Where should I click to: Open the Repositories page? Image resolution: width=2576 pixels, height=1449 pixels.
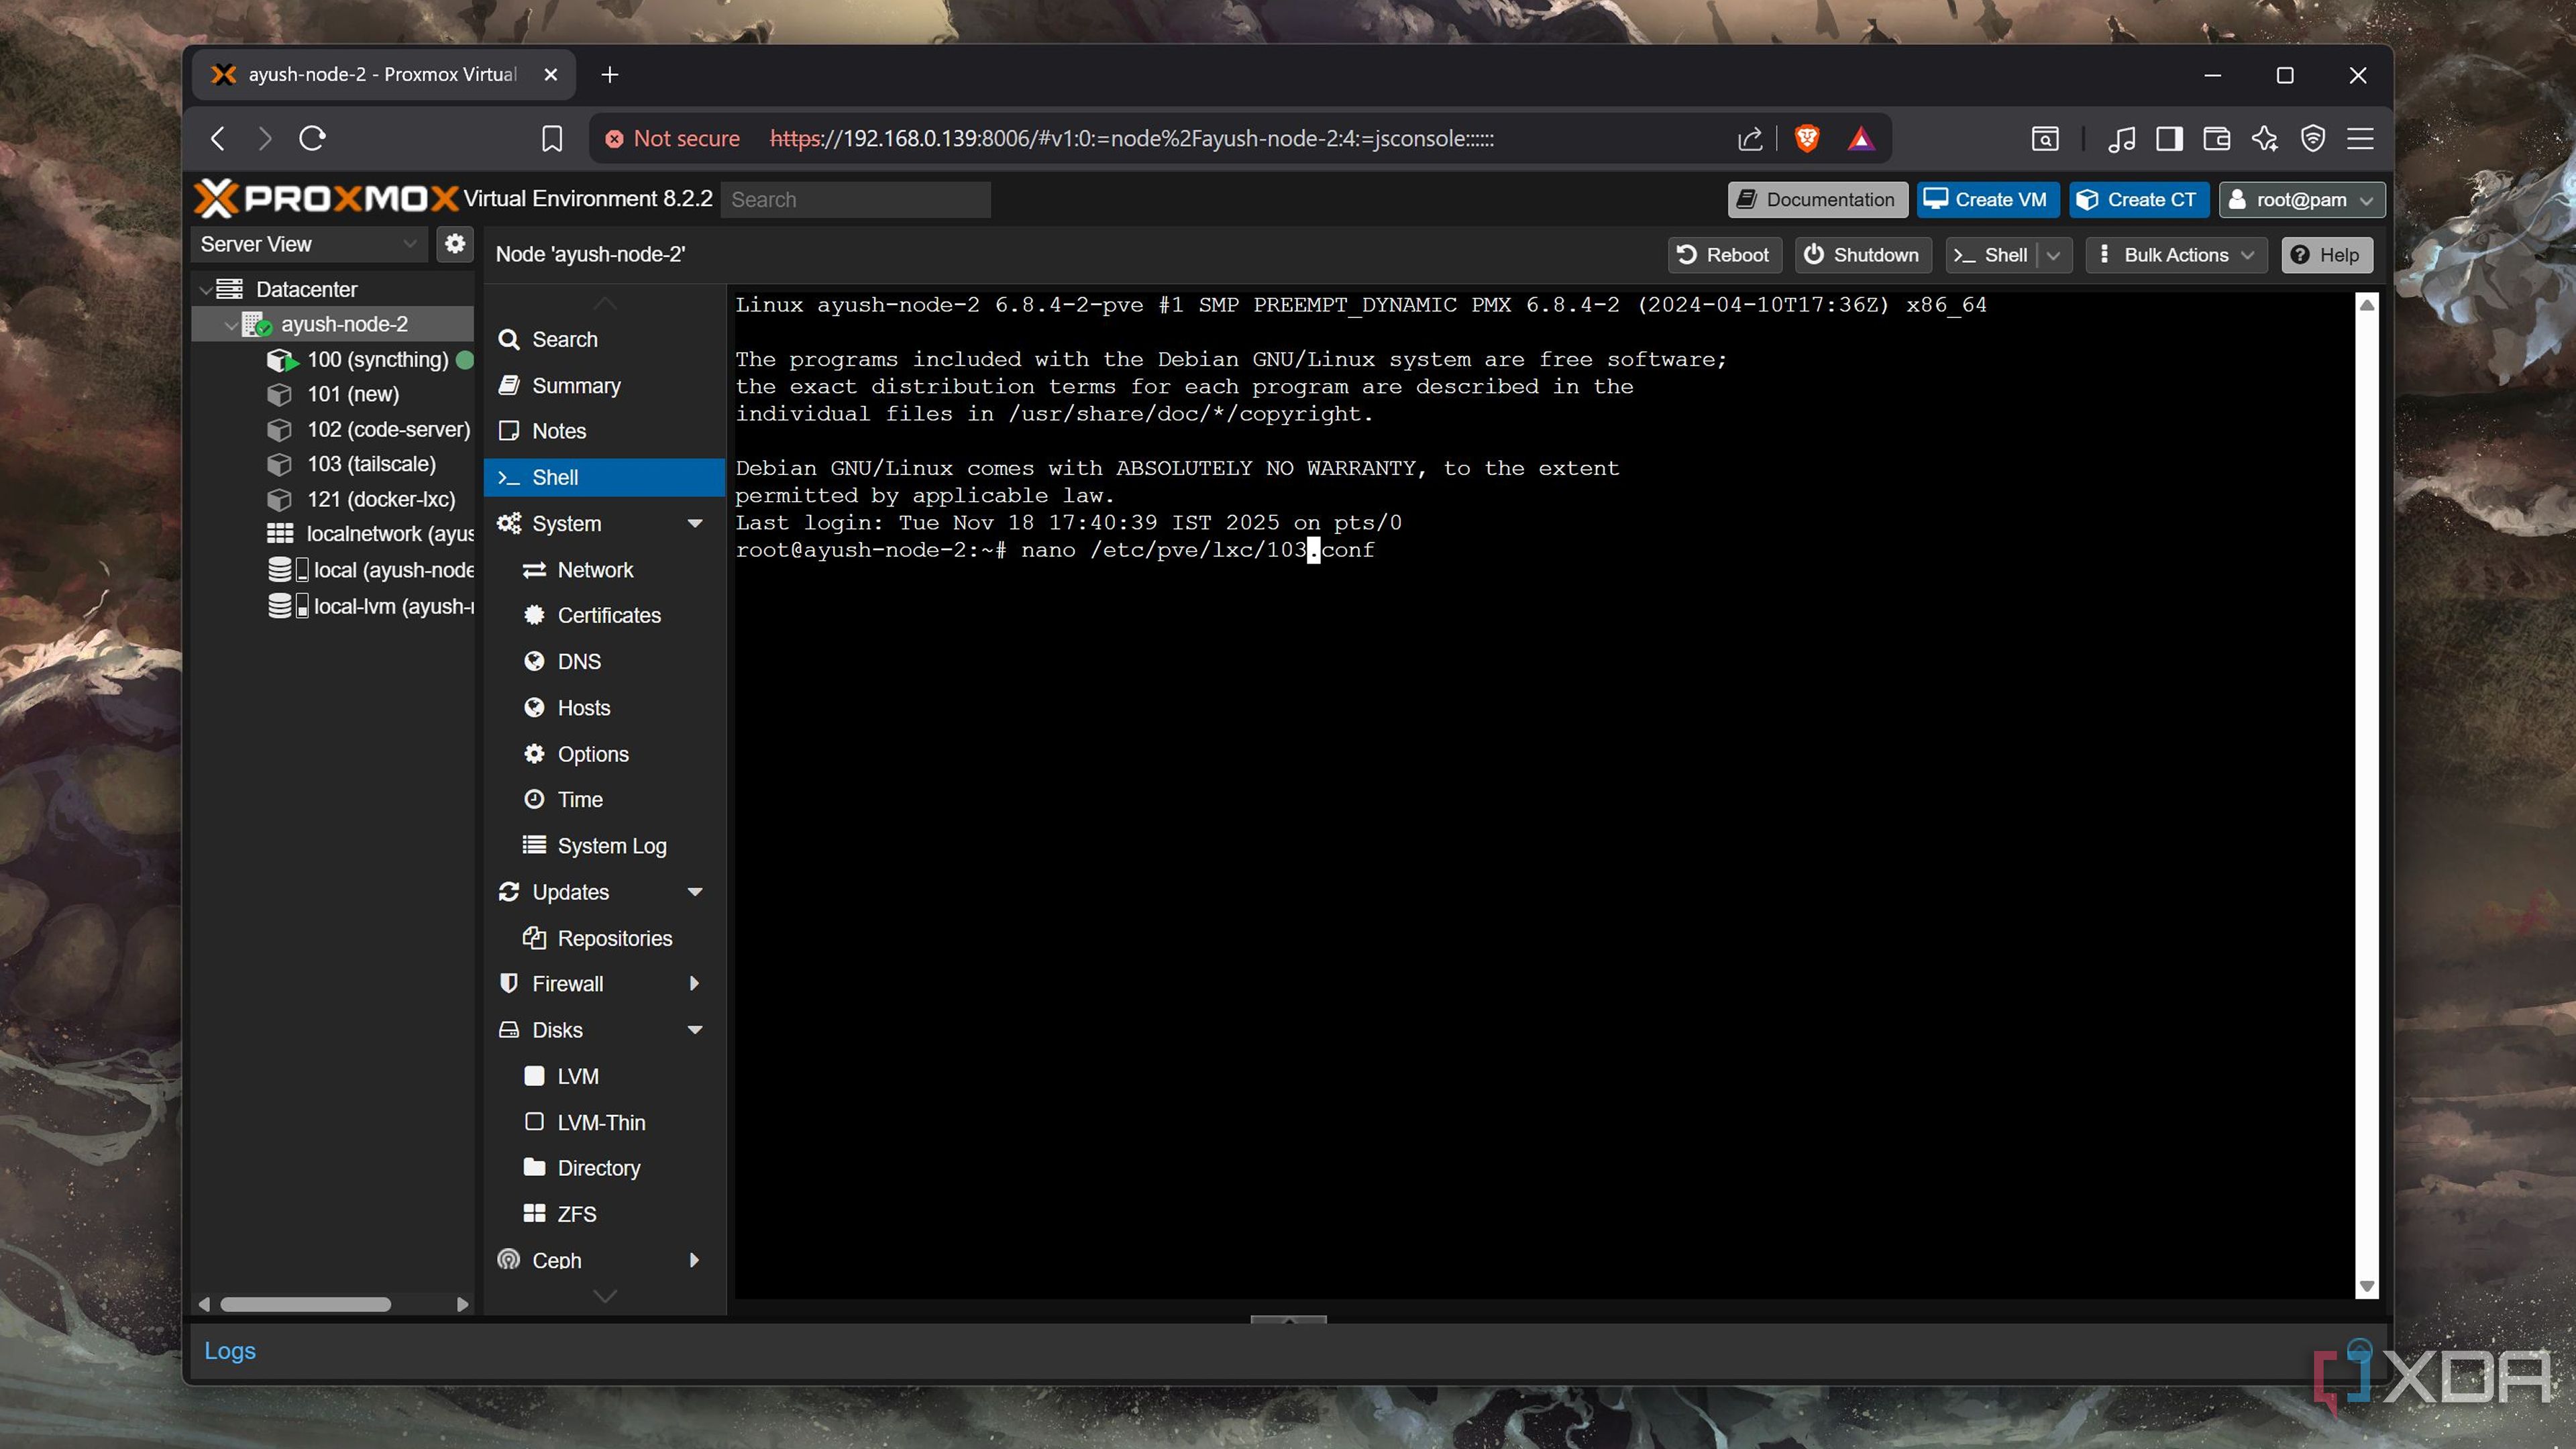tap(604, 938)
